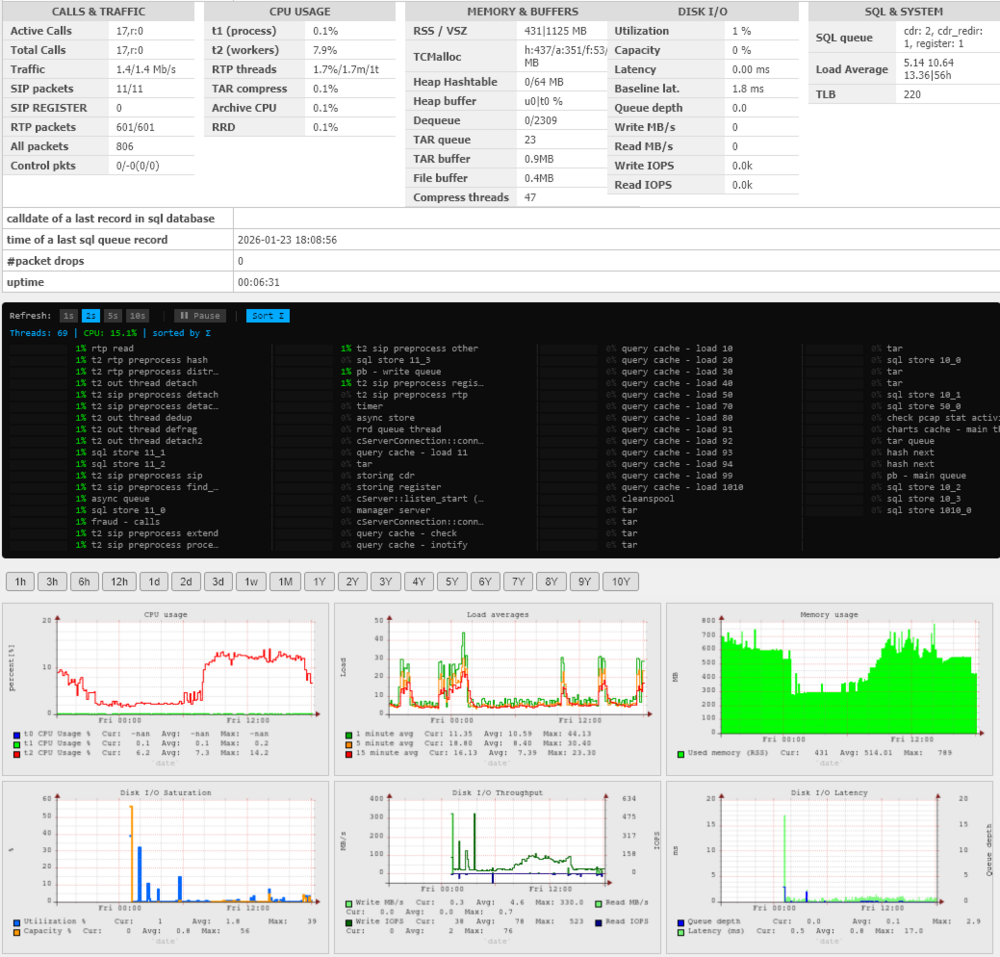Click the red t2 CPU Usage legend square

tap(14, 754)
